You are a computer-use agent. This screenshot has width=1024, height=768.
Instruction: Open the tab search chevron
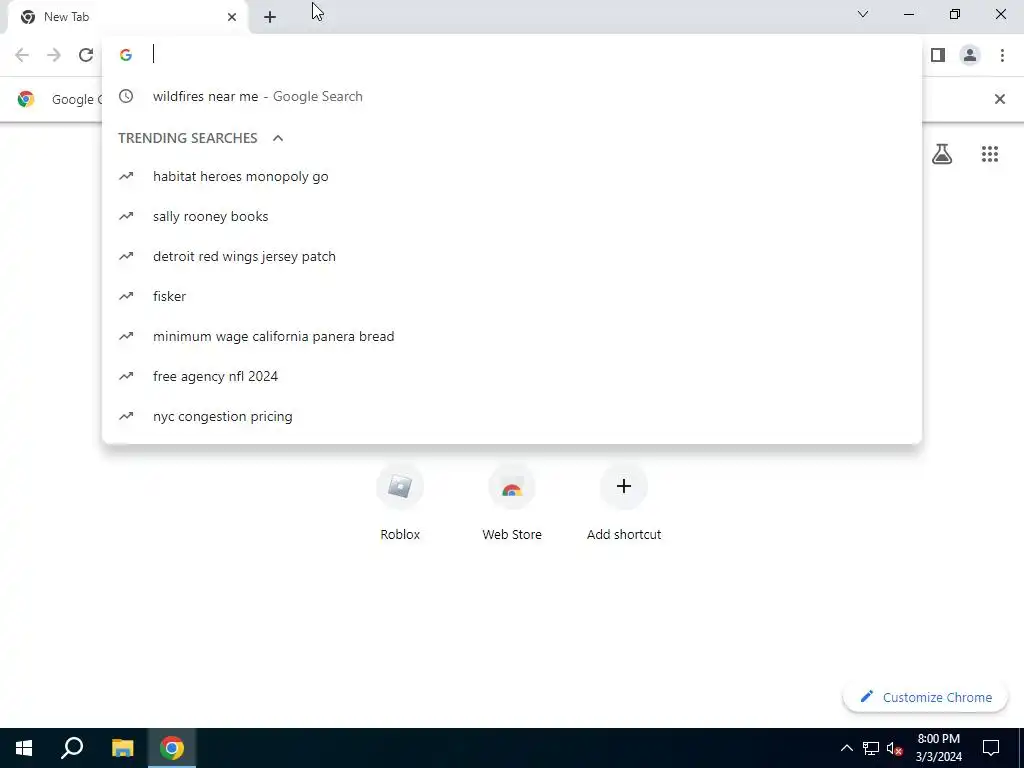coord(863,14)
